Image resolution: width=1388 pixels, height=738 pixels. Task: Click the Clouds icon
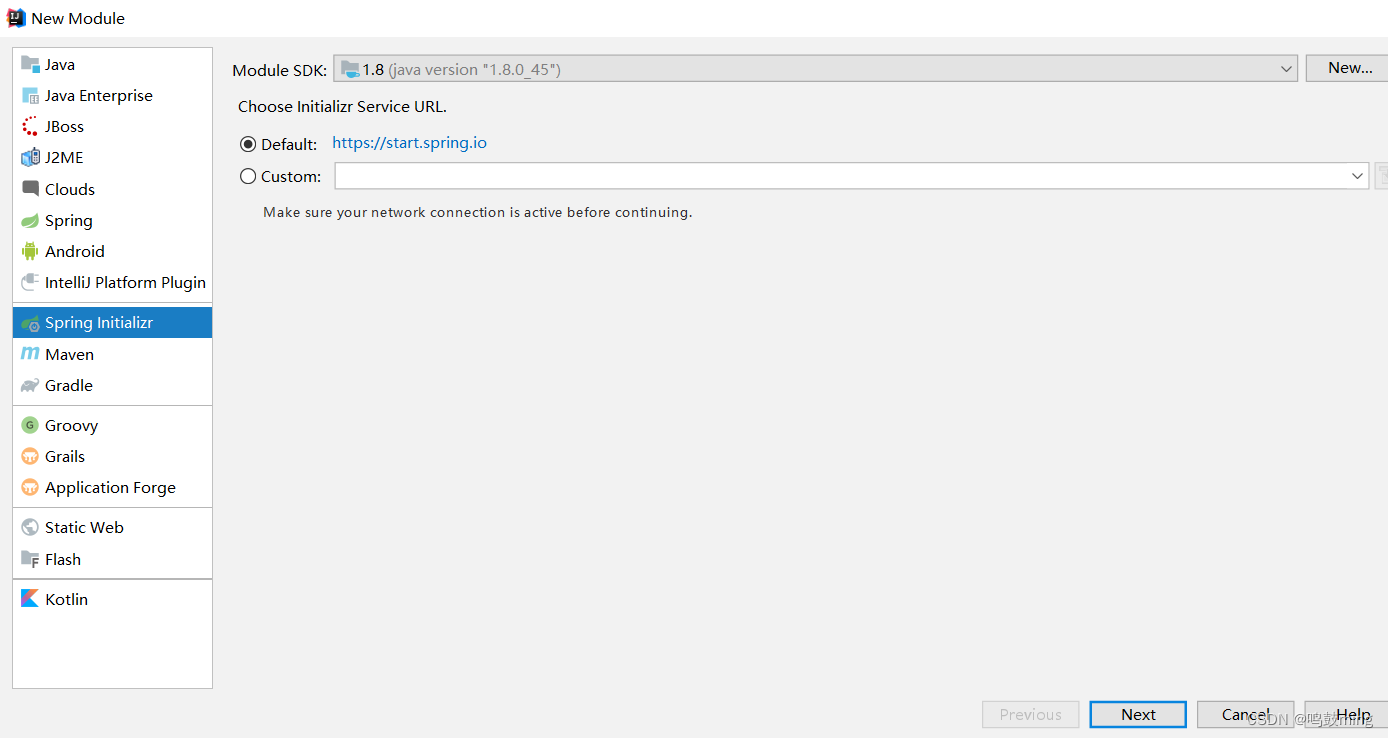(x=30, y=189)
